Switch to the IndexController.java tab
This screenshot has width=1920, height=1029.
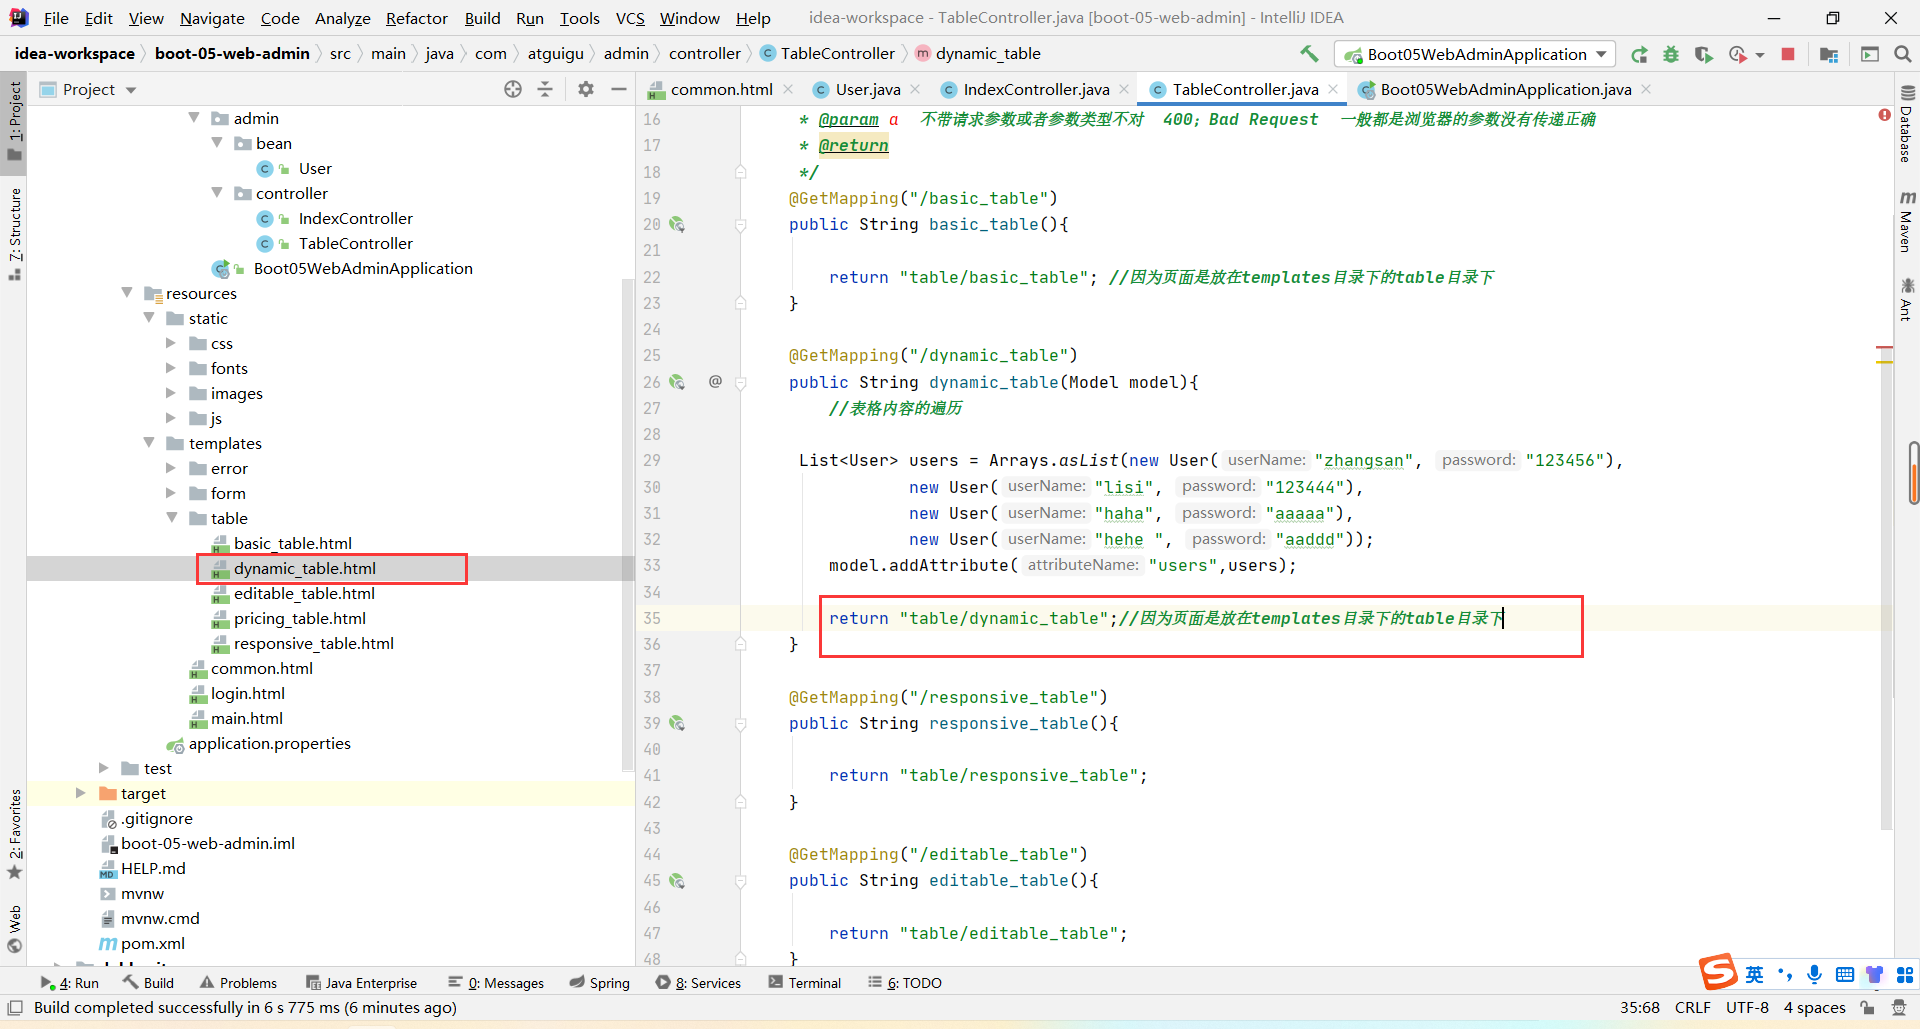click(x=1035, y=89)
